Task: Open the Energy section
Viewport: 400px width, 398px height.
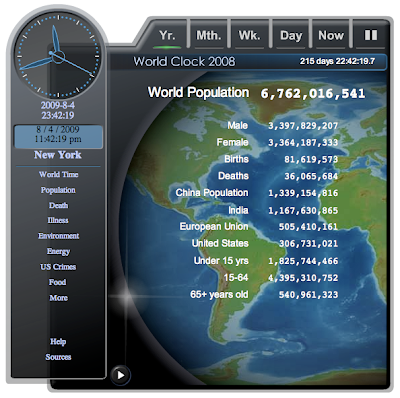Action: tap(58, 251)
